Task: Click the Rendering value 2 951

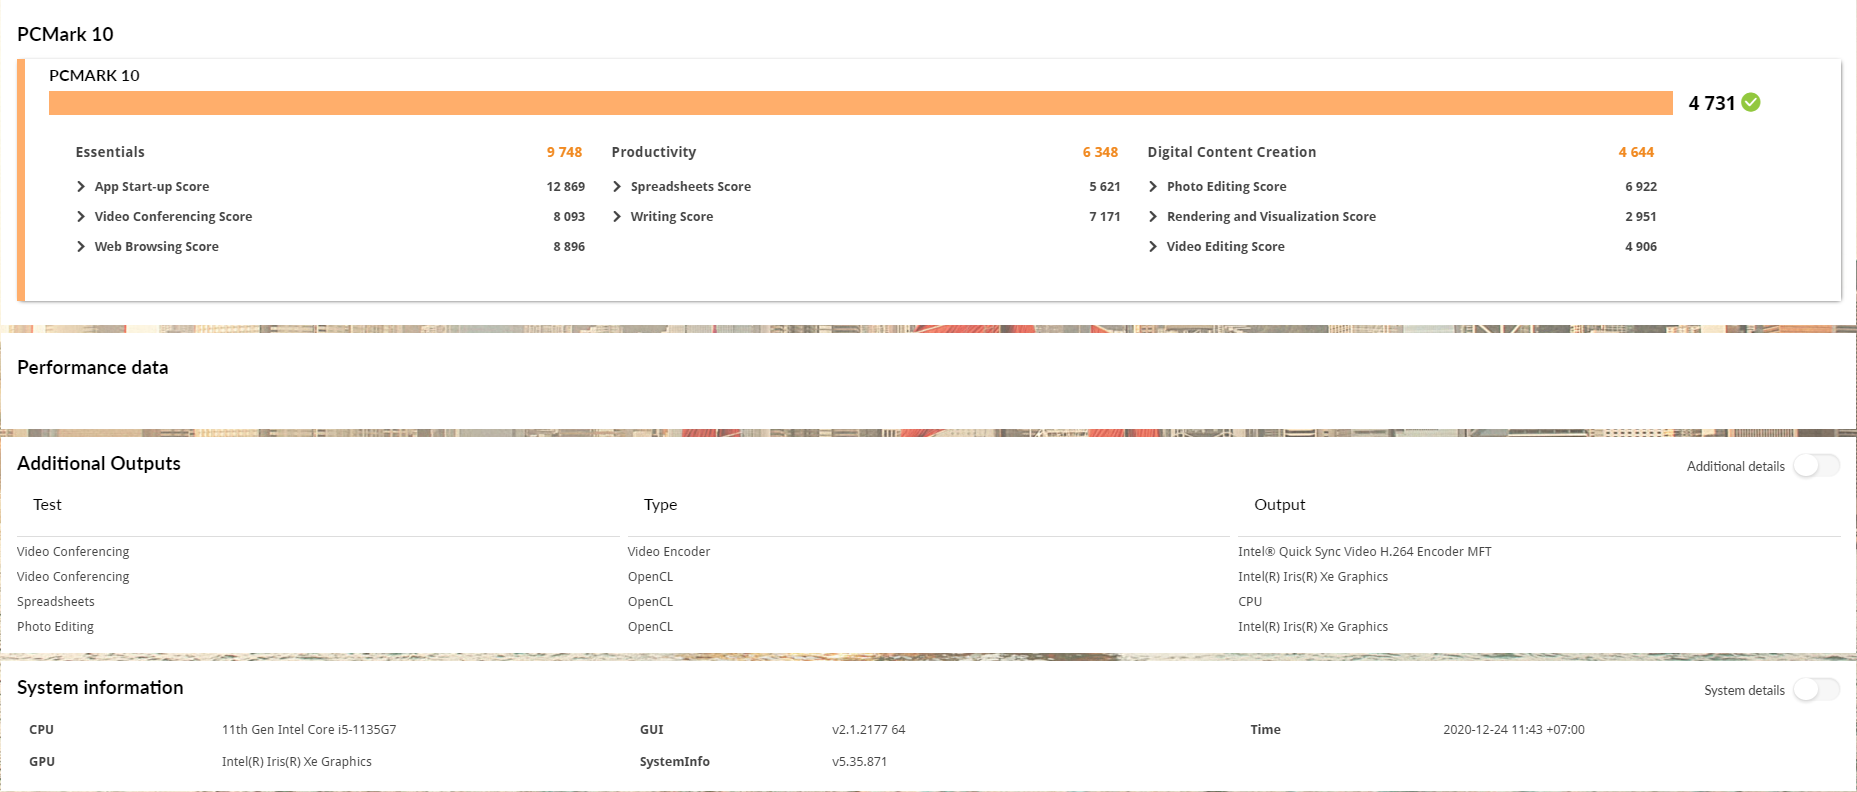Action: tap(1641, 217)
